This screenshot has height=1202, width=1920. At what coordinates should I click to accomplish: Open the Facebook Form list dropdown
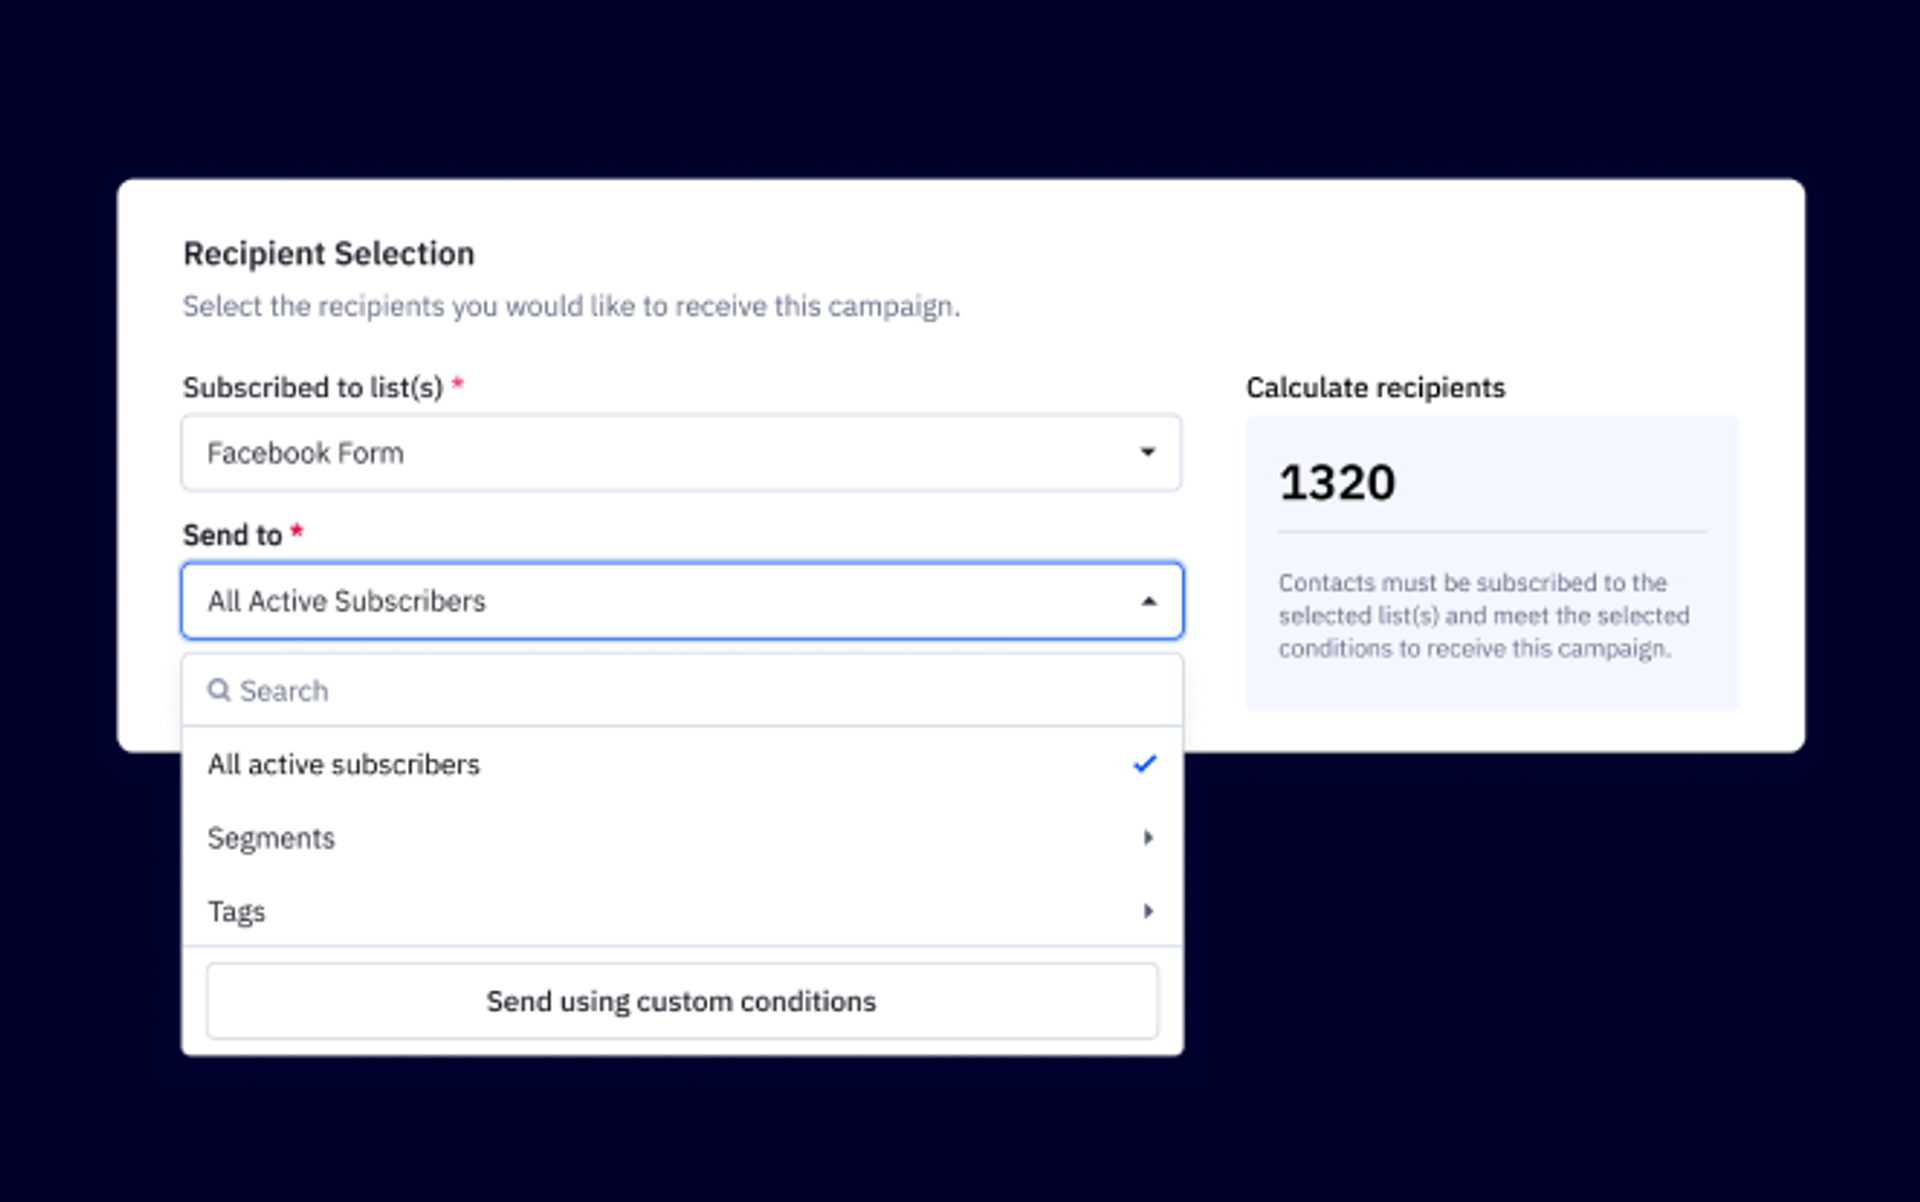pyautogui.click(x=680, y=453)
